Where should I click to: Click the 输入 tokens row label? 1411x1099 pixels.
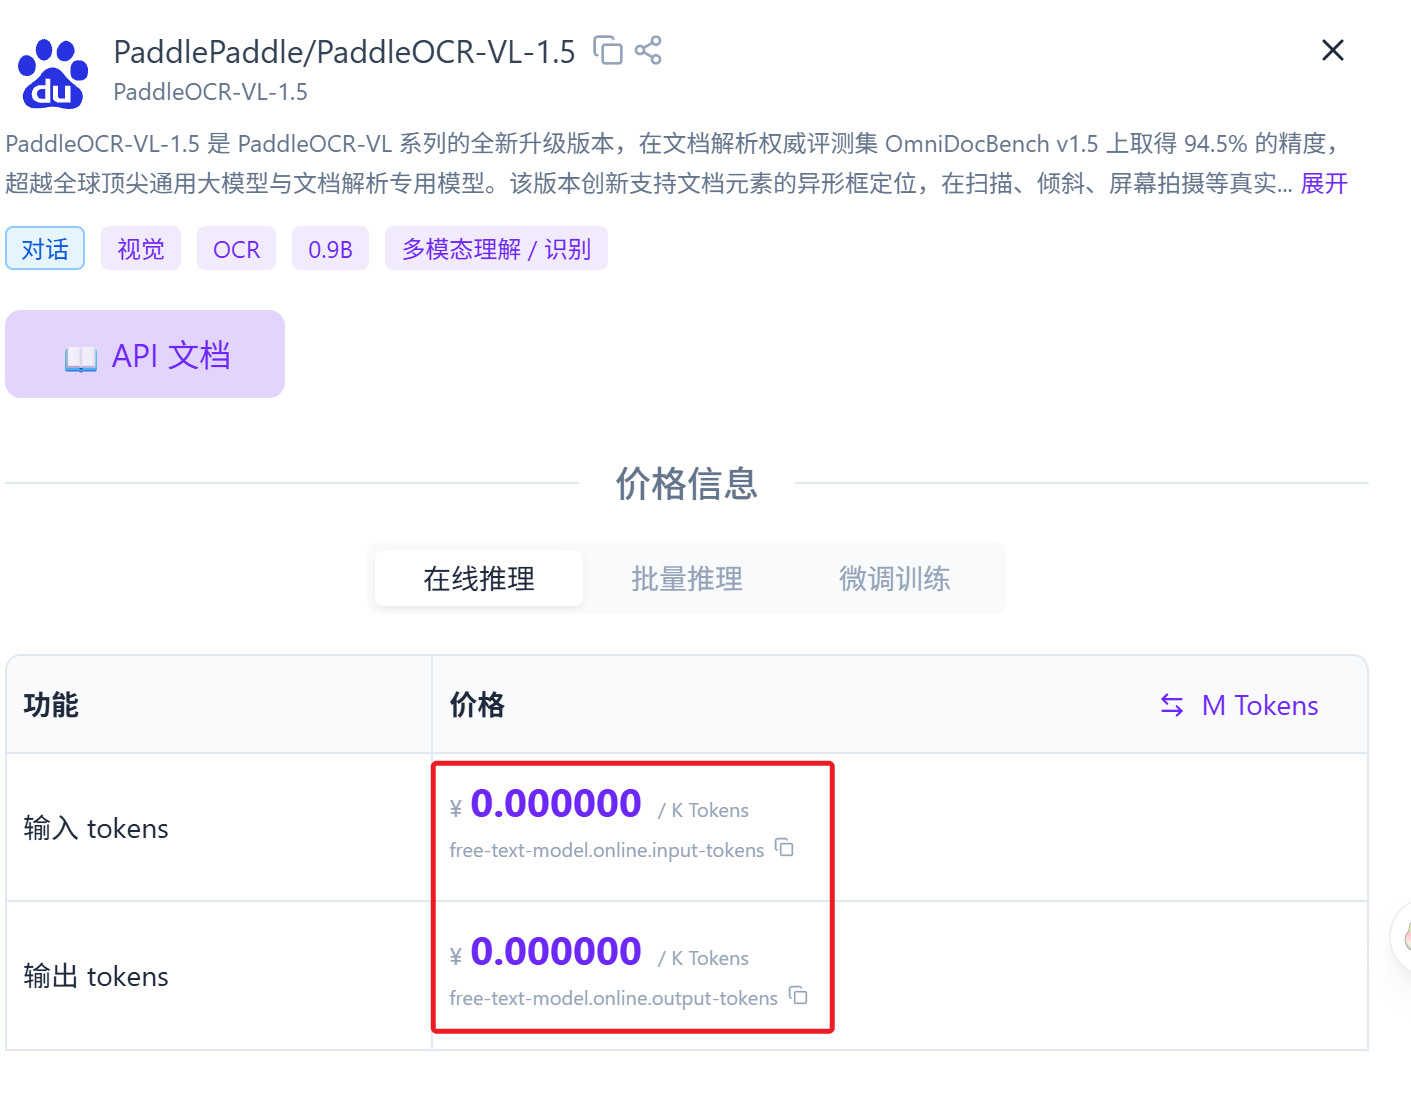tap(96, 828)
